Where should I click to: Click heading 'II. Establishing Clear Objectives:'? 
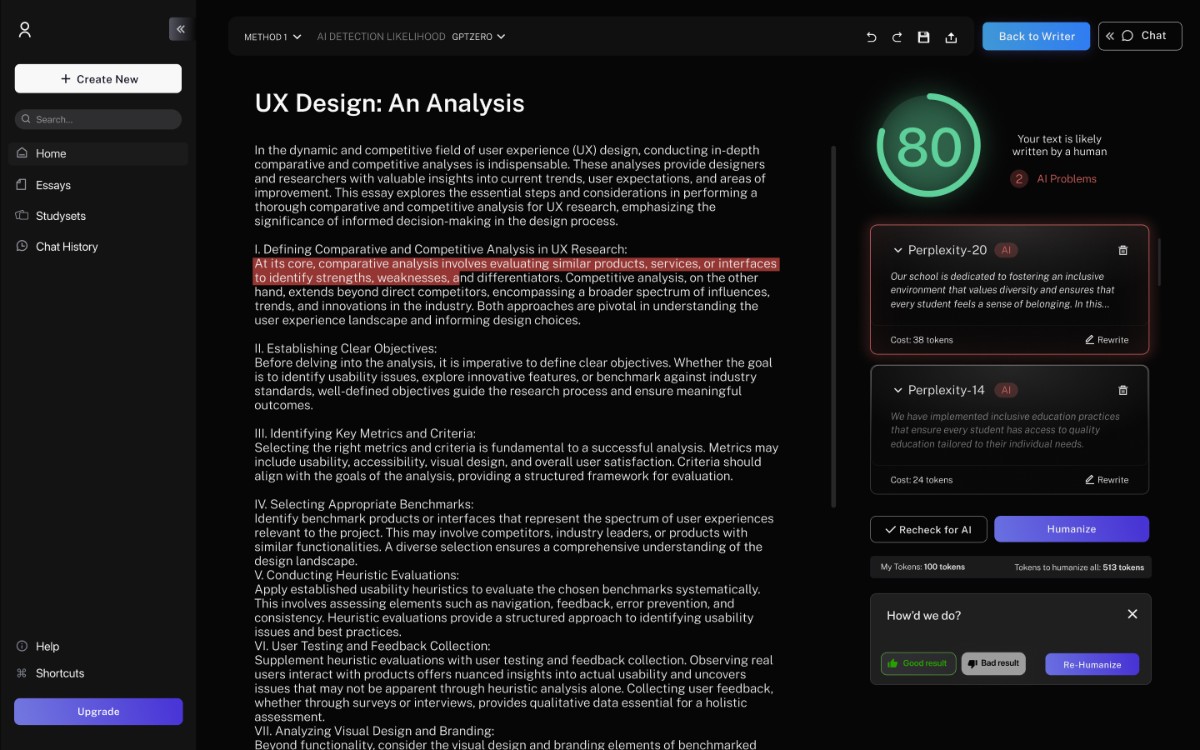[x=346, y=349]
